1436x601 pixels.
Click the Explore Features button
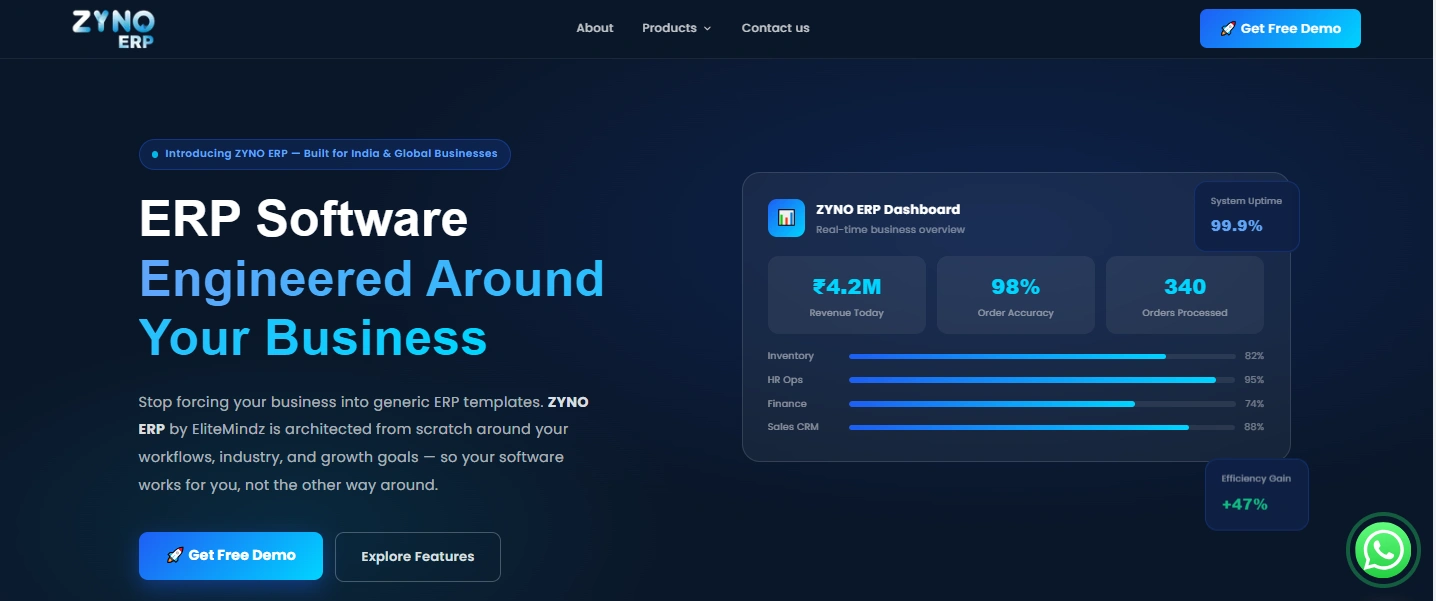418,557
